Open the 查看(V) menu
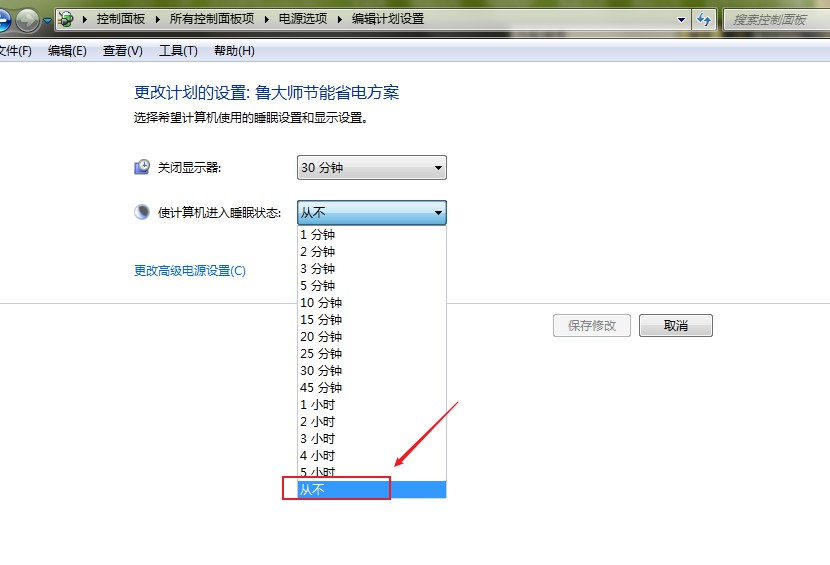 pos(123,51)
